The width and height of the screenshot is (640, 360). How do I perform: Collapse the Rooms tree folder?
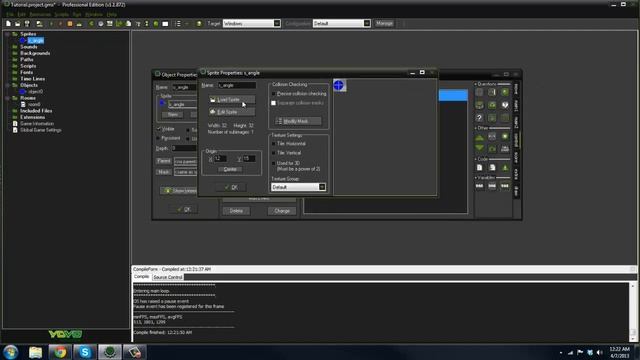[7, 98]
